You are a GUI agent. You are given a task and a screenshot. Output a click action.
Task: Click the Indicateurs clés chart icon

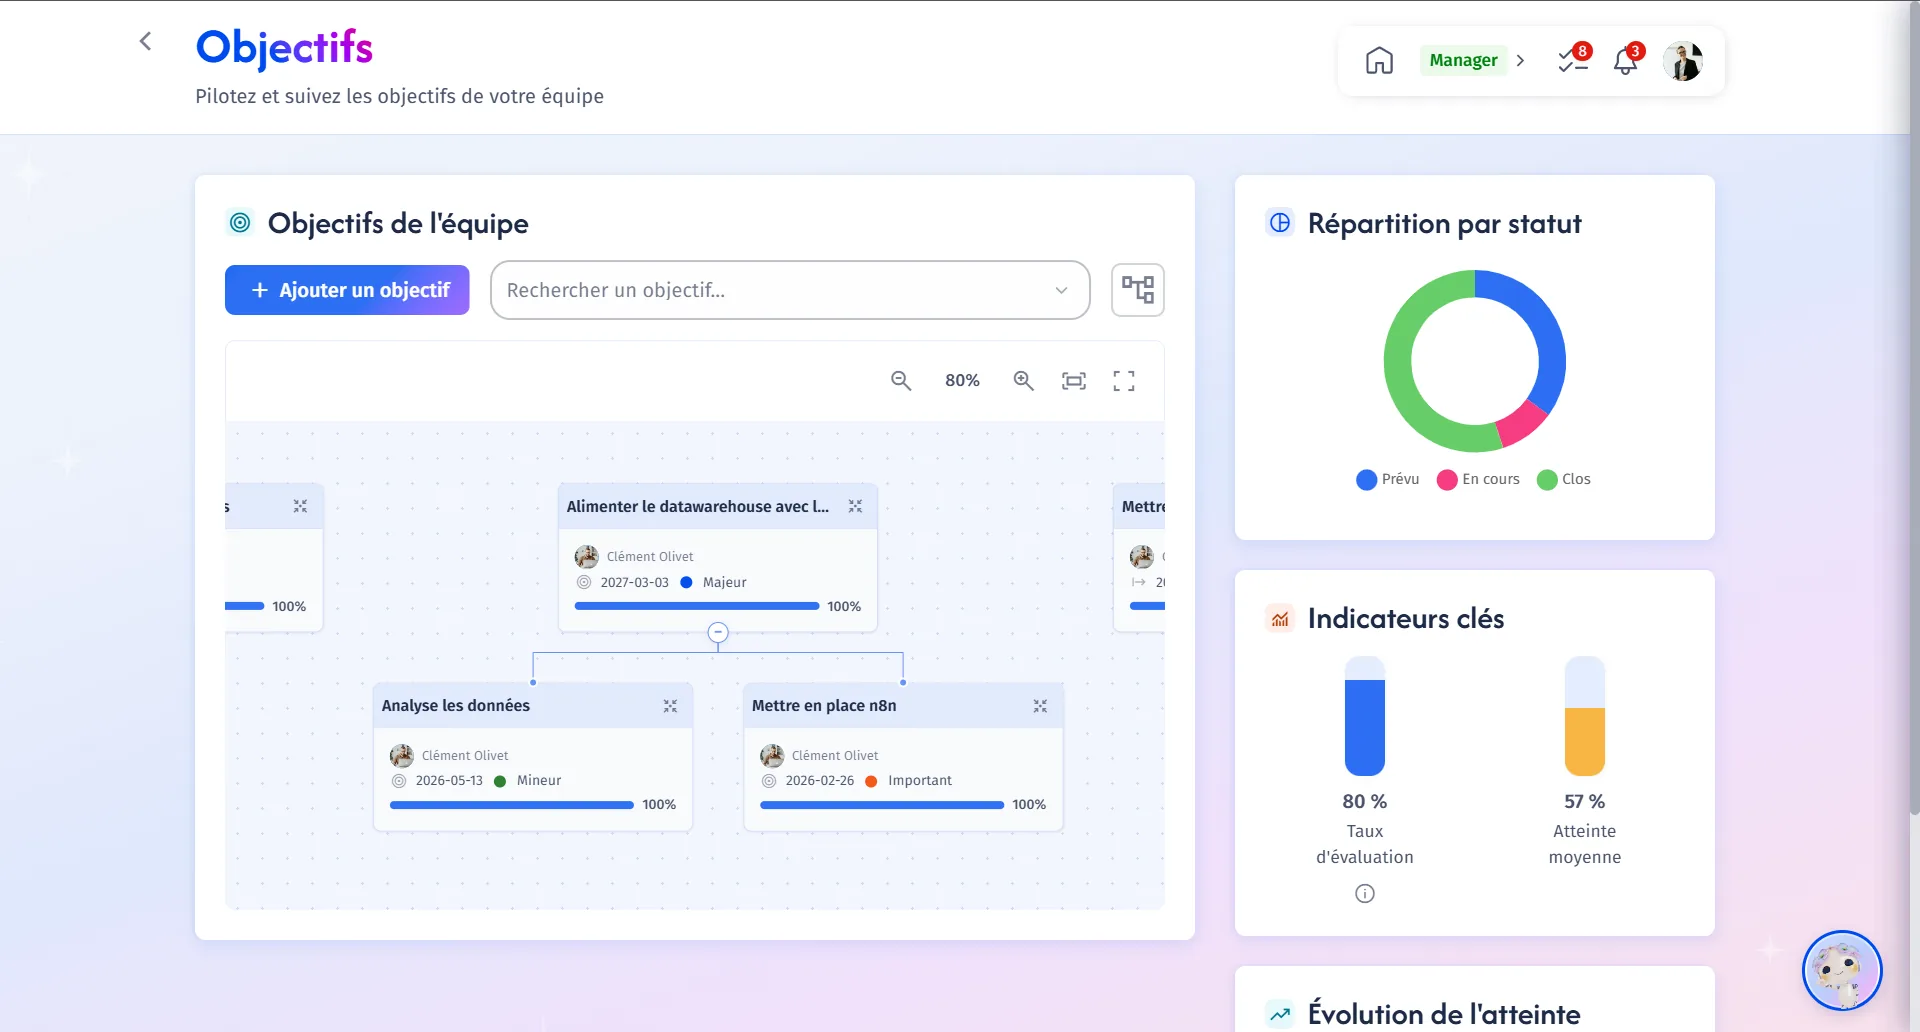pyautogui.click(x=1280, y=619)
